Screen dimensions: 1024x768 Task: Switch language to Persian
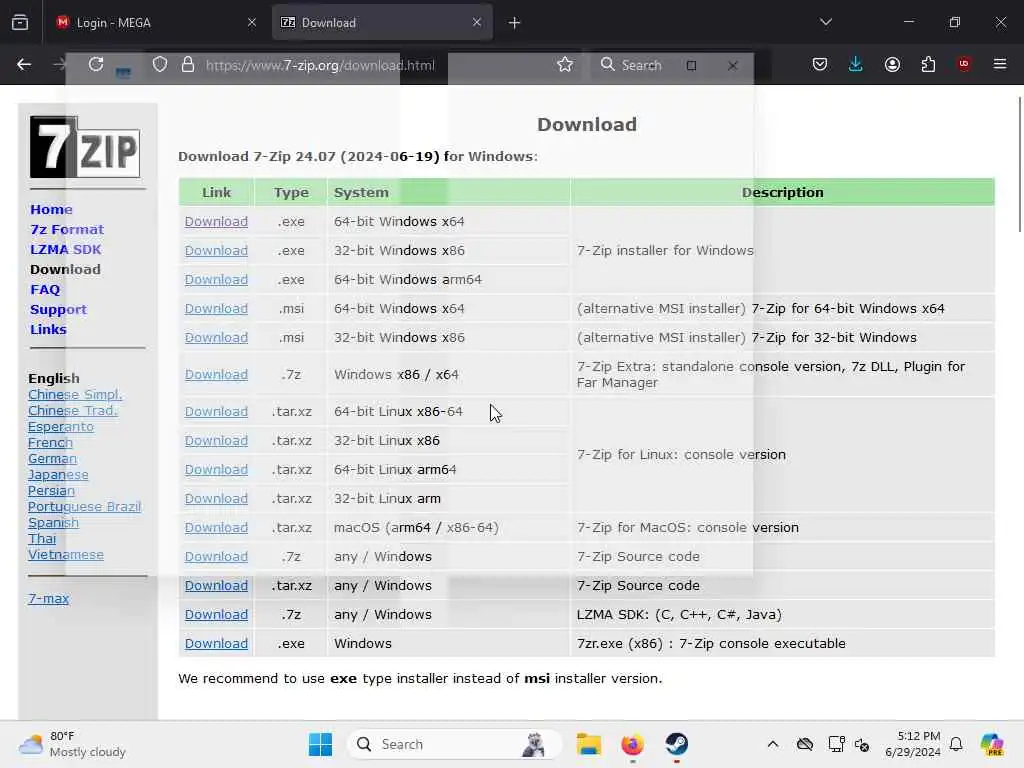(51, 490)
